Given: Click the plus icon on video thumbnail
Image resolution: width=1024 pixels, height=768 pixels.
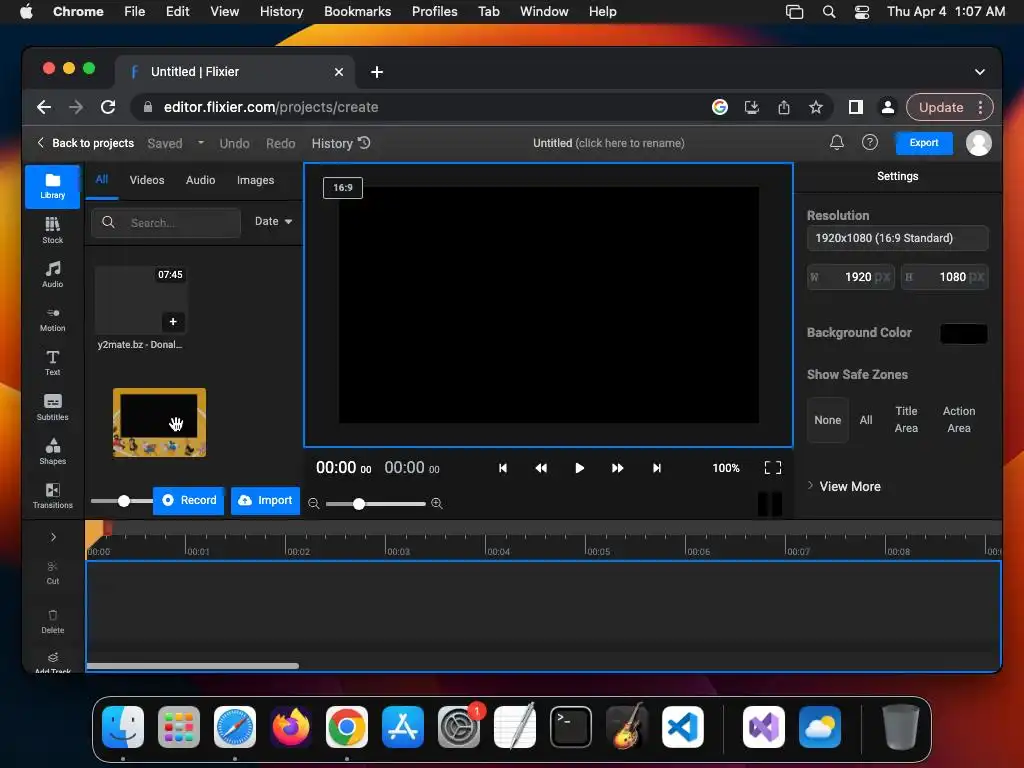Looking at the screenshot, I should [x=173, y=321].
